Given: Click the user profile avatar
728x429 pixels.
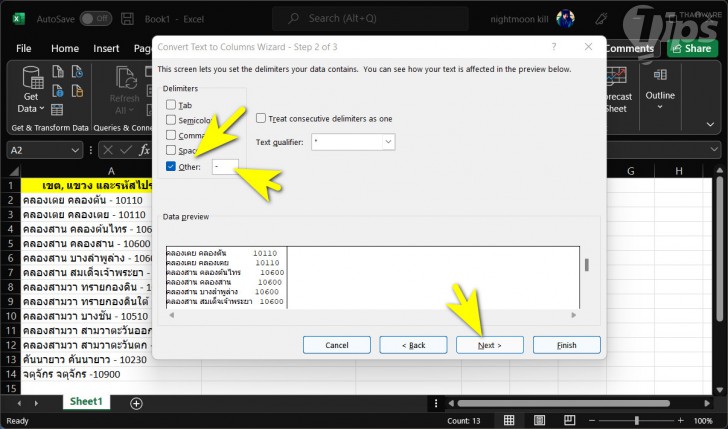Looking at the screenshot, I should point(565,19).
